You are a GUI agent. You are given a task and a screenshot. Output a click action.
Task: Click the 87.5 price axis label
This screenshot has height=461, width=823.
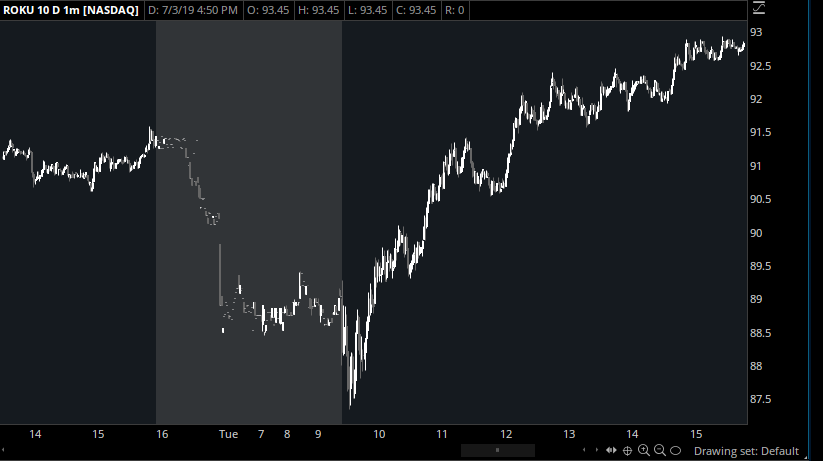[x=761, y=399]
